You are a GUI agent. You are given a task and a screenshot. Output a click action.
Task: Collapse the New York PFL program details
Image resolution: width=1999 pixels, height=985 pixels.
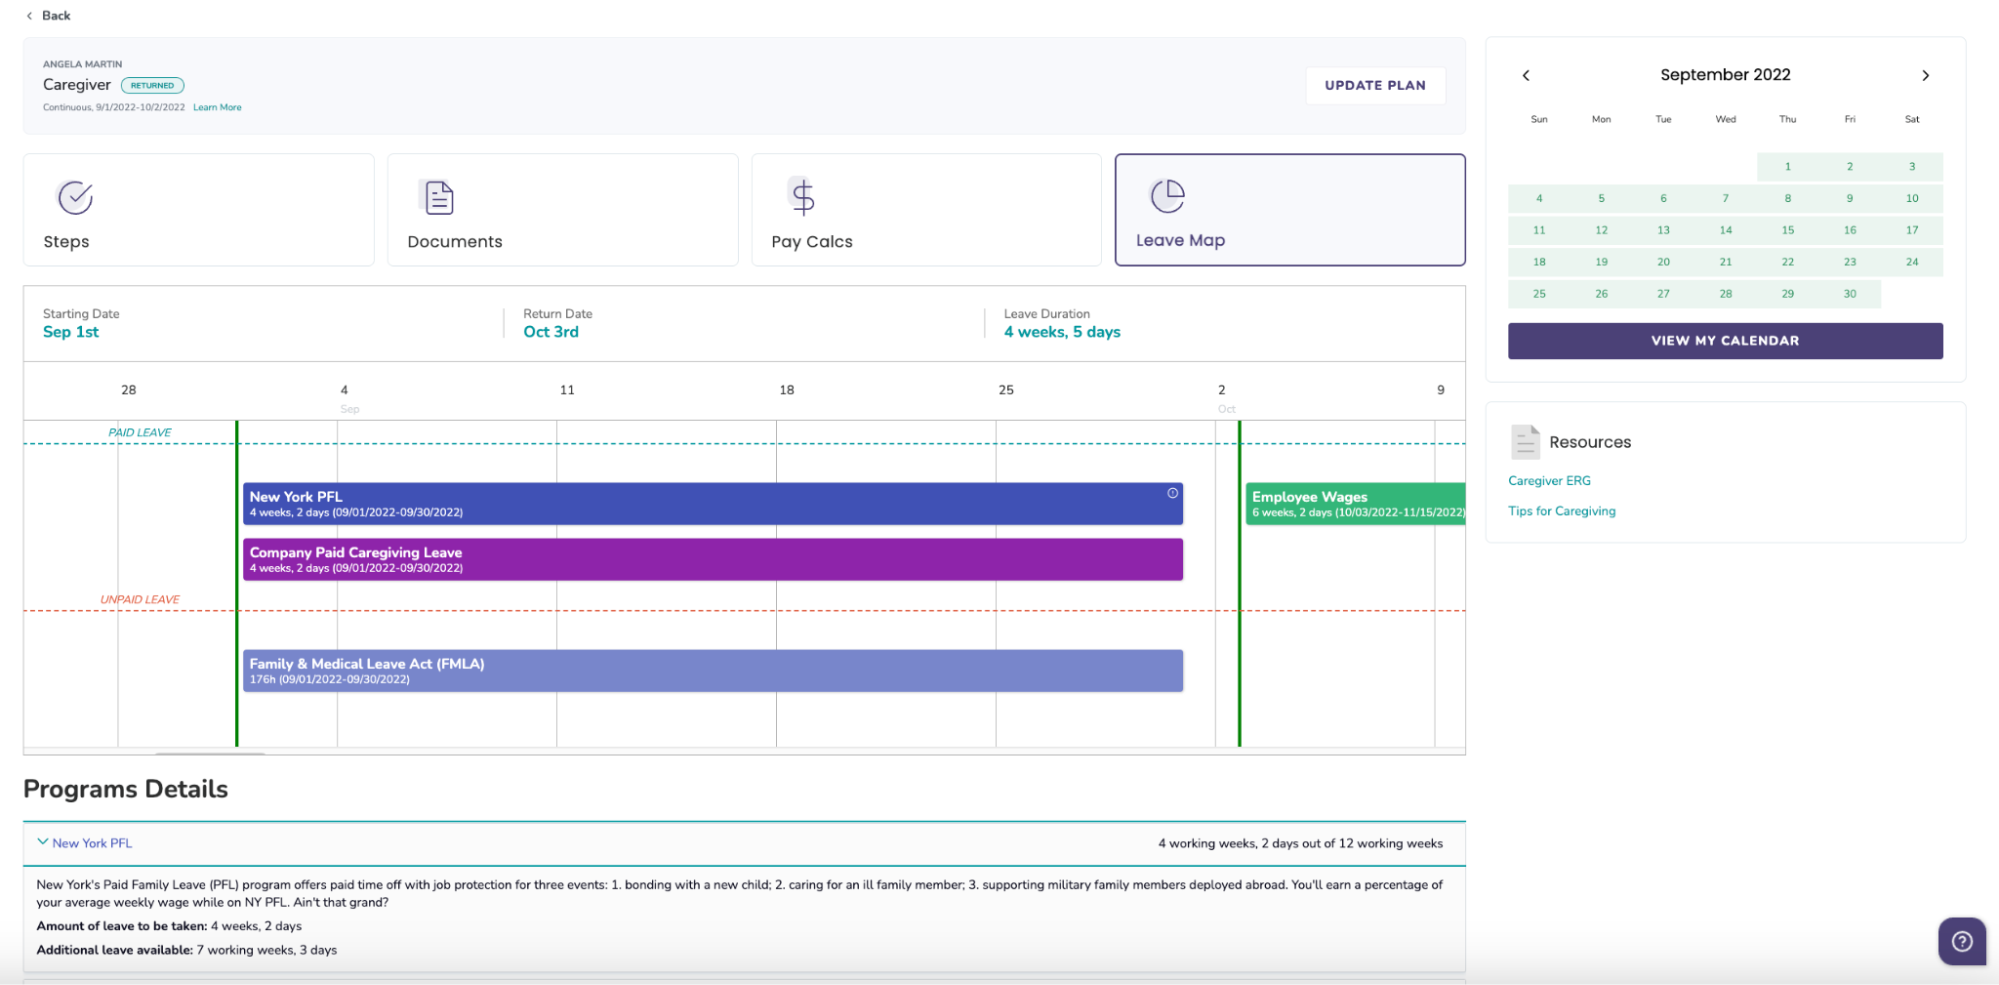tap(42, 842)
